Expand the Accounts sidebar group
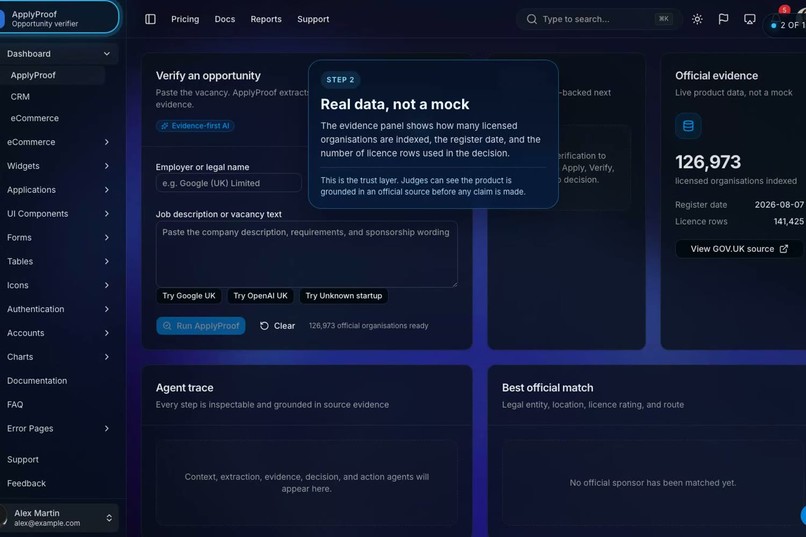806x537 pixels. (59, 333)
